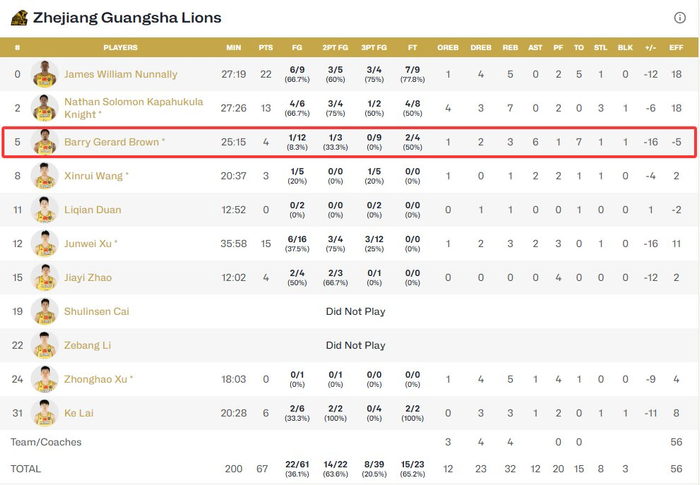Click Nathan Knight's player avatar
This screenshot has width=700, height=485.
[44, 108]
